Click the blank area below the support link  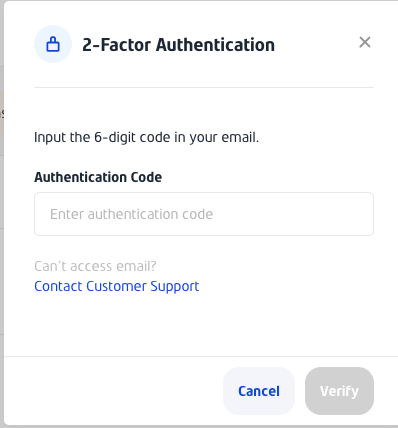point(204,325)
